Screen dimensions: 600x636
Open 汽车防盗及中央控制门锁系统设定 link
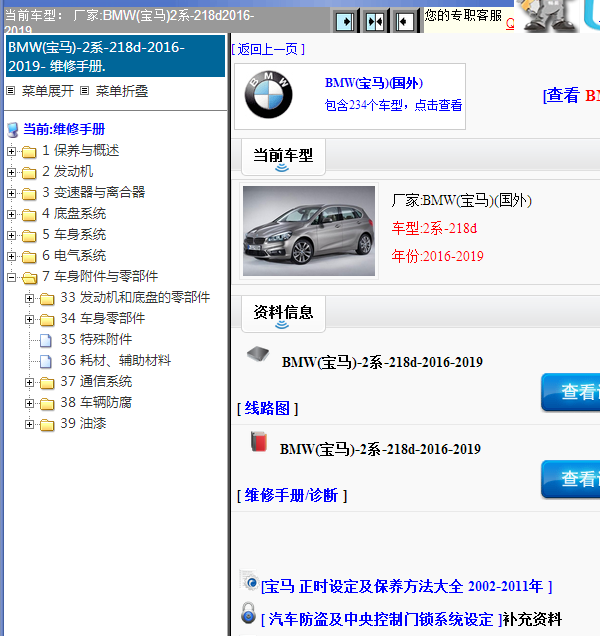point(382,619)
